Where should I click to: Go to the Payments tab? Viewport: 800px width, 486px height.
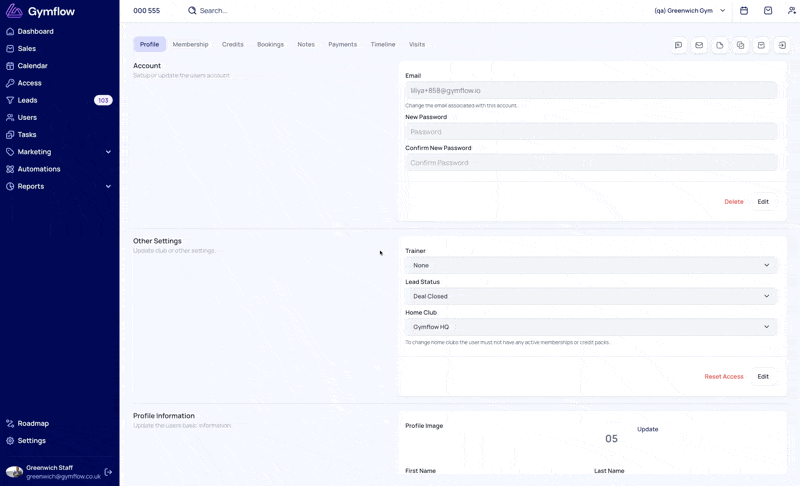click(342, 44)
